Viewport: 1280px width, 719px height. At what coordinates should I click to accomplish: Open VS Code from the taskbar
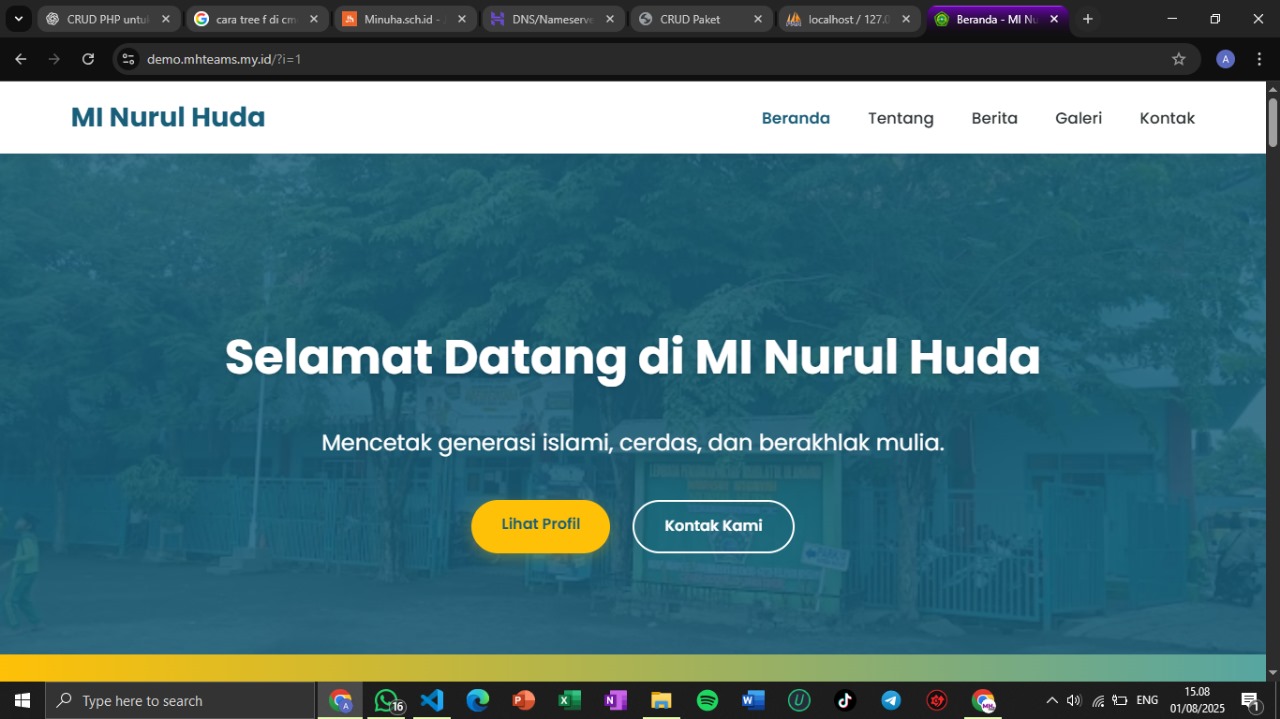click(x=432, y=700)
